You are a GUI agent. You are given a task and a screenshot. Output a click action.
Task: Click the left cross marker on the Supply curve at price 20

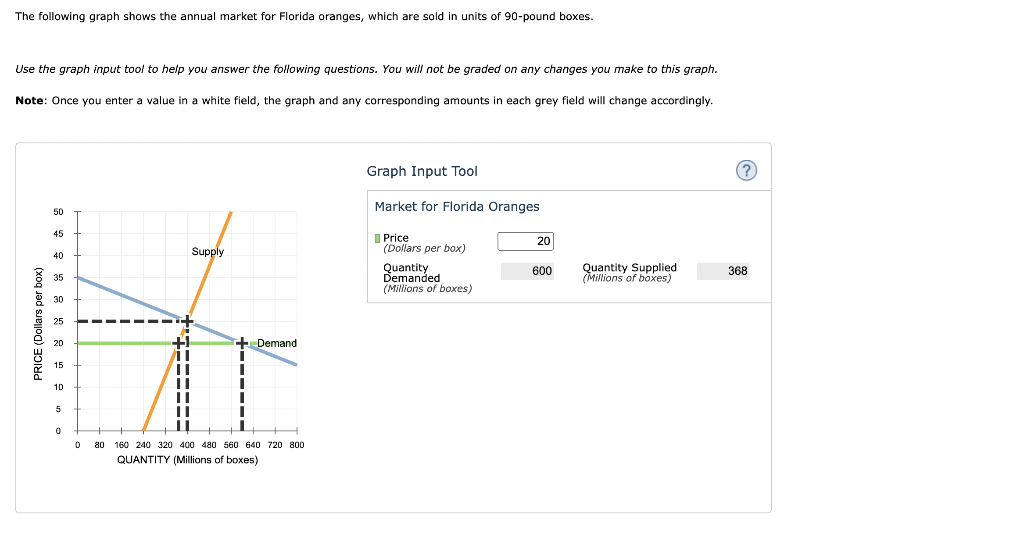(180, 343)
